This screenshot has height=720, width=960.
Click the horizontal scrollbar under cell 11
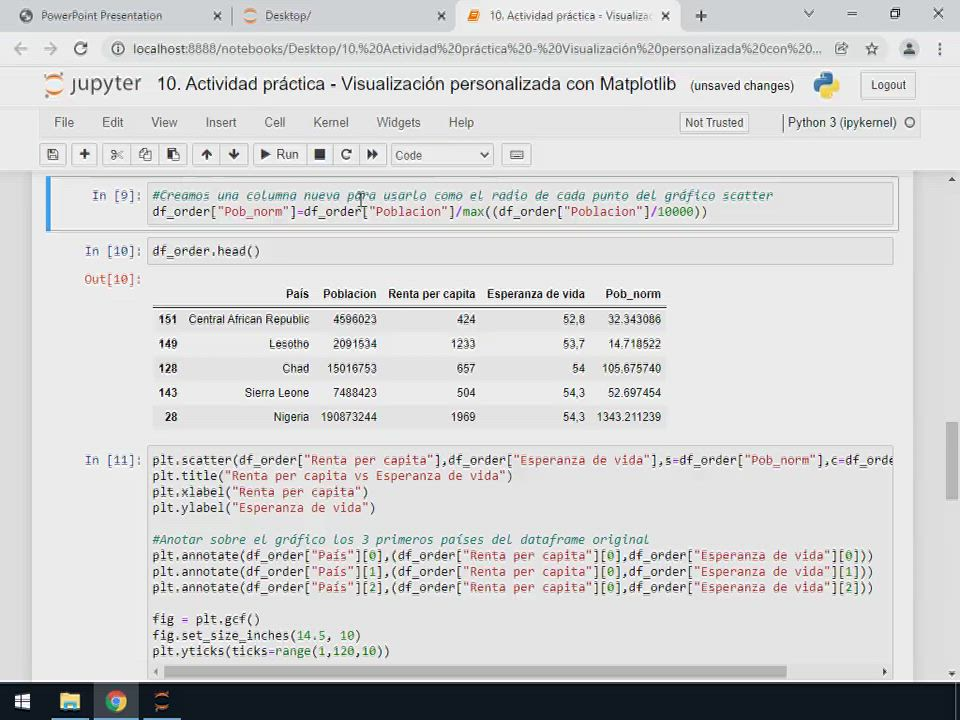[x=470, y=671]
